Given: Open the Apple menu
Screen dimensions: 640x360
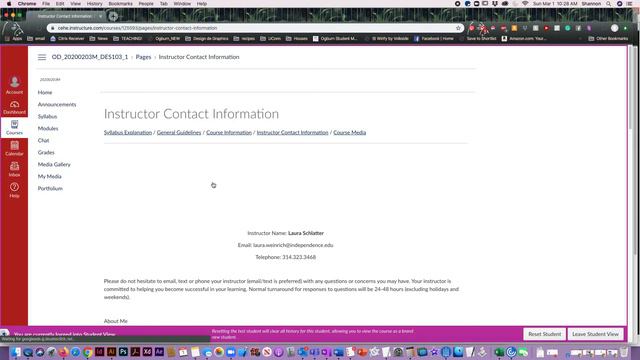Looking at the screenshot, I should click(9, 4).
